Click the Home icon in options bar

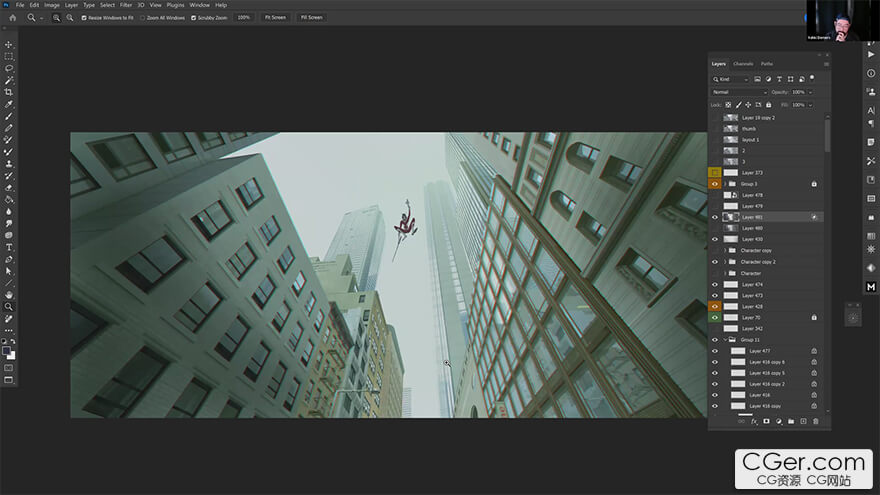[x=12, y=17]
